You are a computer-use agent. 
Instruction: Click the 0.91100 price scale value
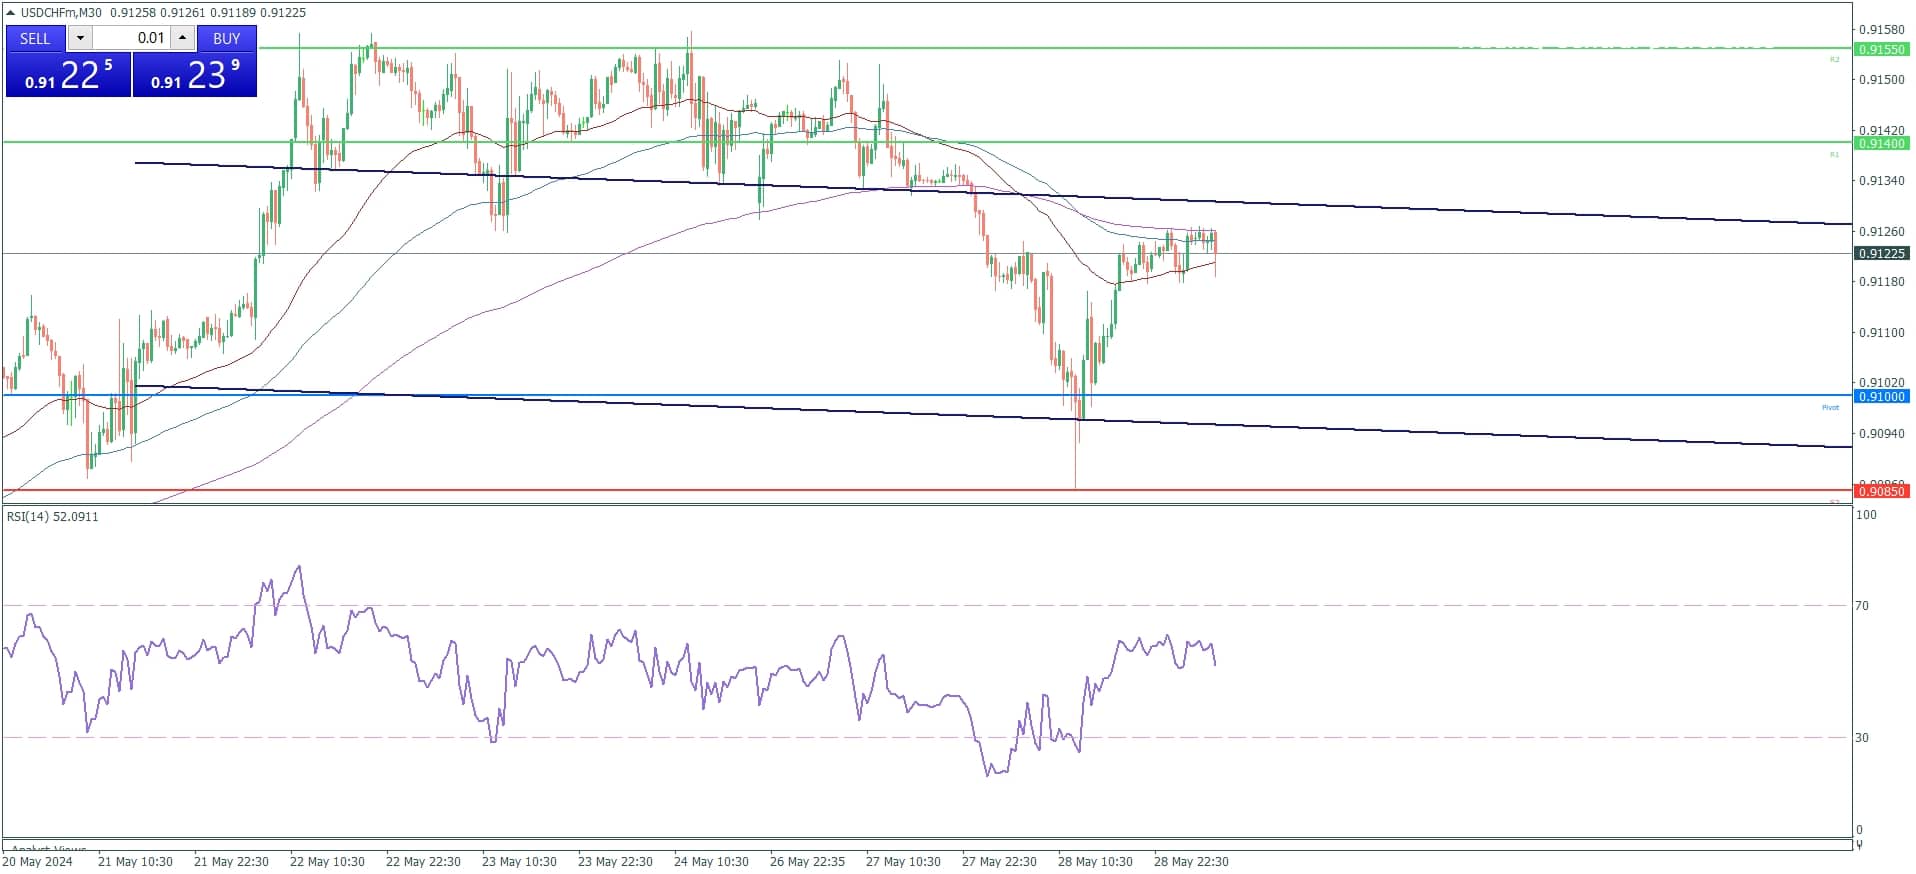(1881, 333)
